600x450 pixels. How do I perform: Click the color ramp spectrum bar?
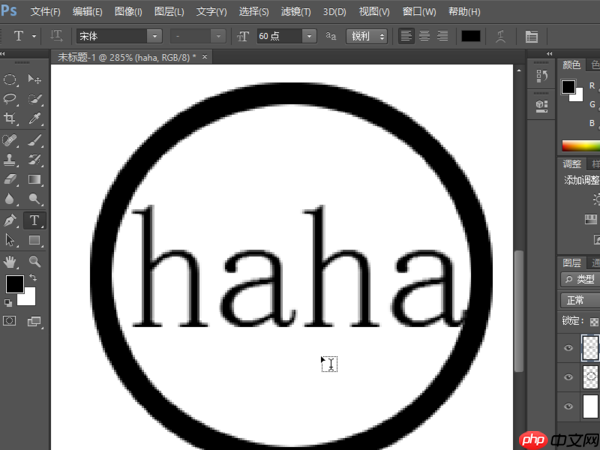(x=580, y=146)
